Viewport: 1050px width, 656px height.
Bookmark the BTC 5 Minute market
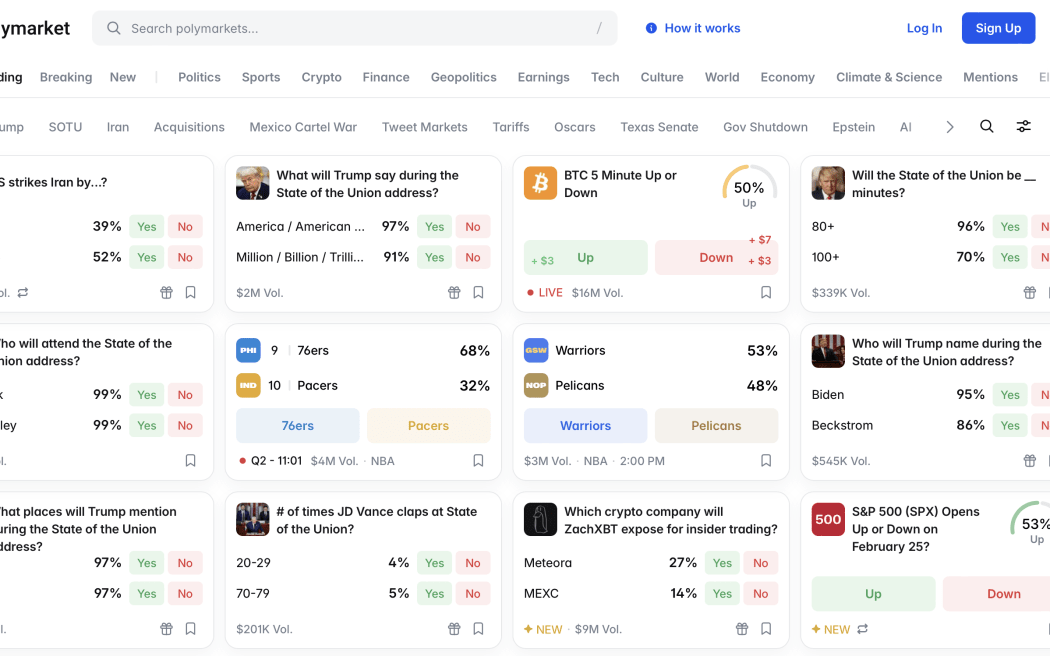coord(766,293)
